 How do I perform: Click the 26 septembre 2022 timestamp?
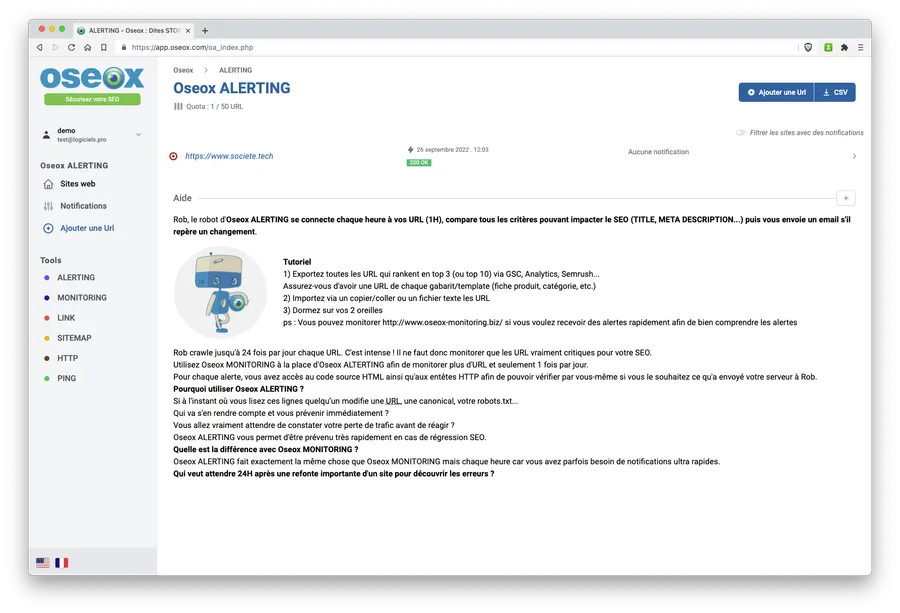coord(452,149)
